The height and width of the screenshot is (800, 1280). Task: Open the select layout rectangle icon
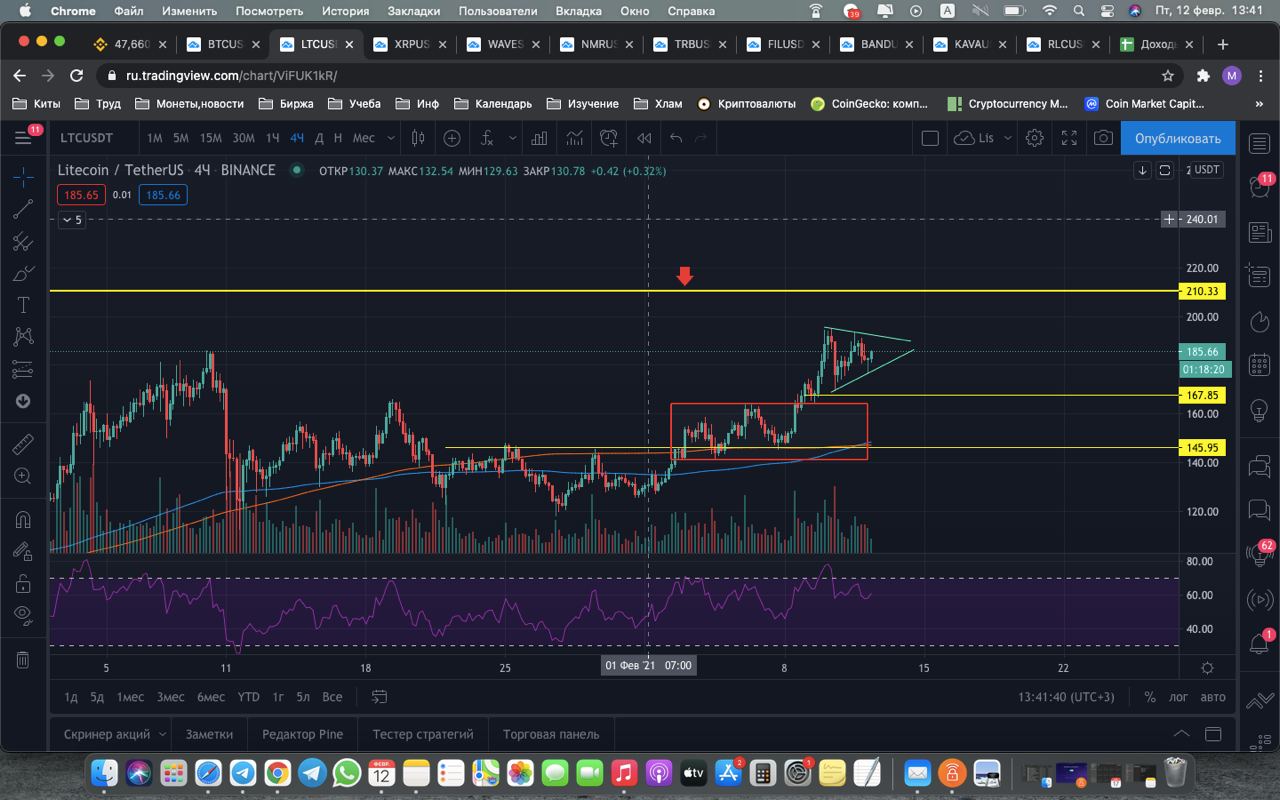click(930, 138)
